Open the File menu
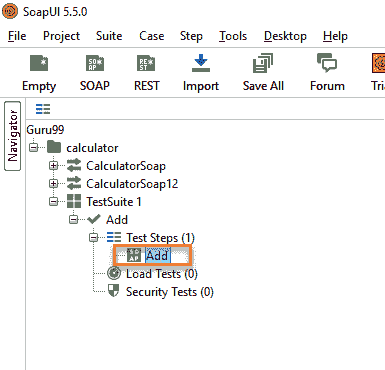This screenshot has height=370, width=385. pyautogui.click(x=17, y=36)
